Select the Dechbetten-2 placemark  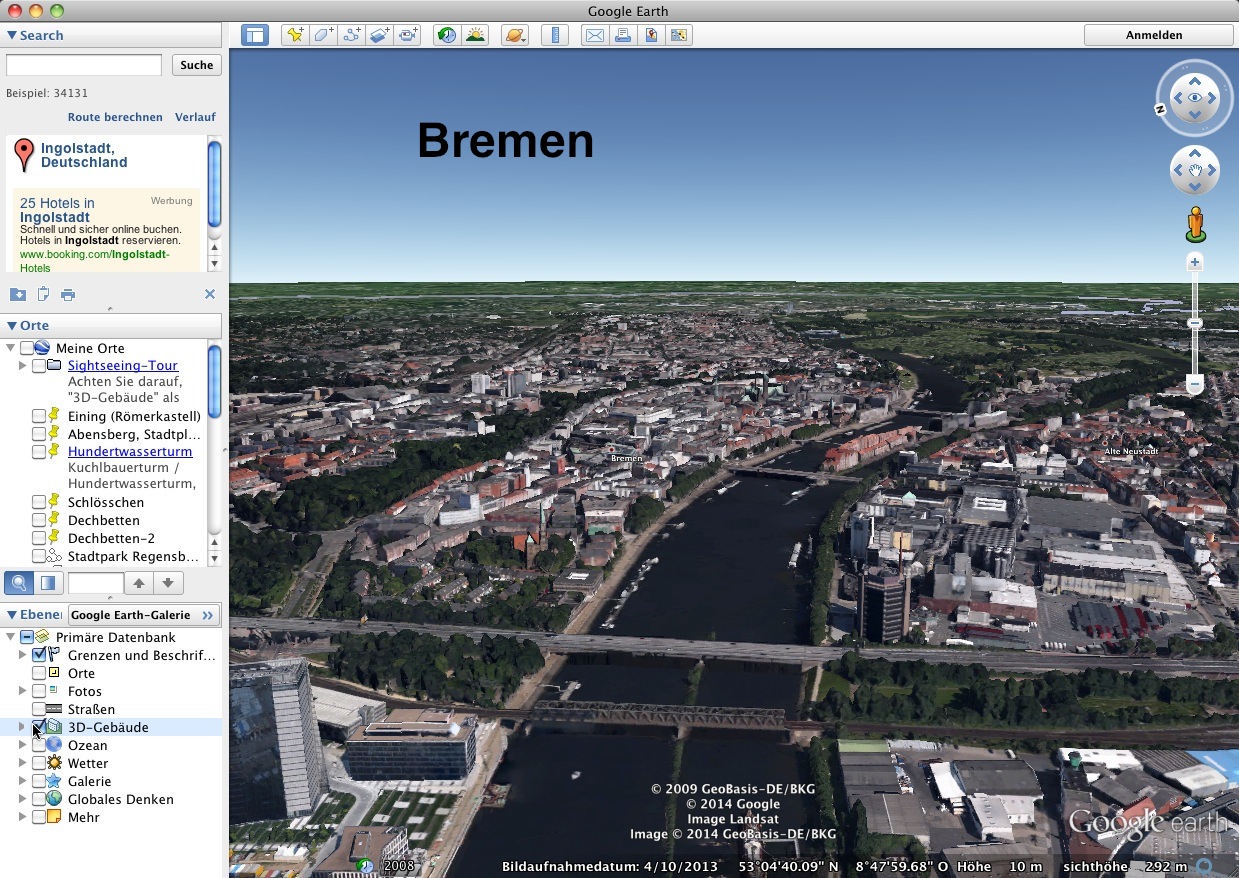click(x=111, y=538)
